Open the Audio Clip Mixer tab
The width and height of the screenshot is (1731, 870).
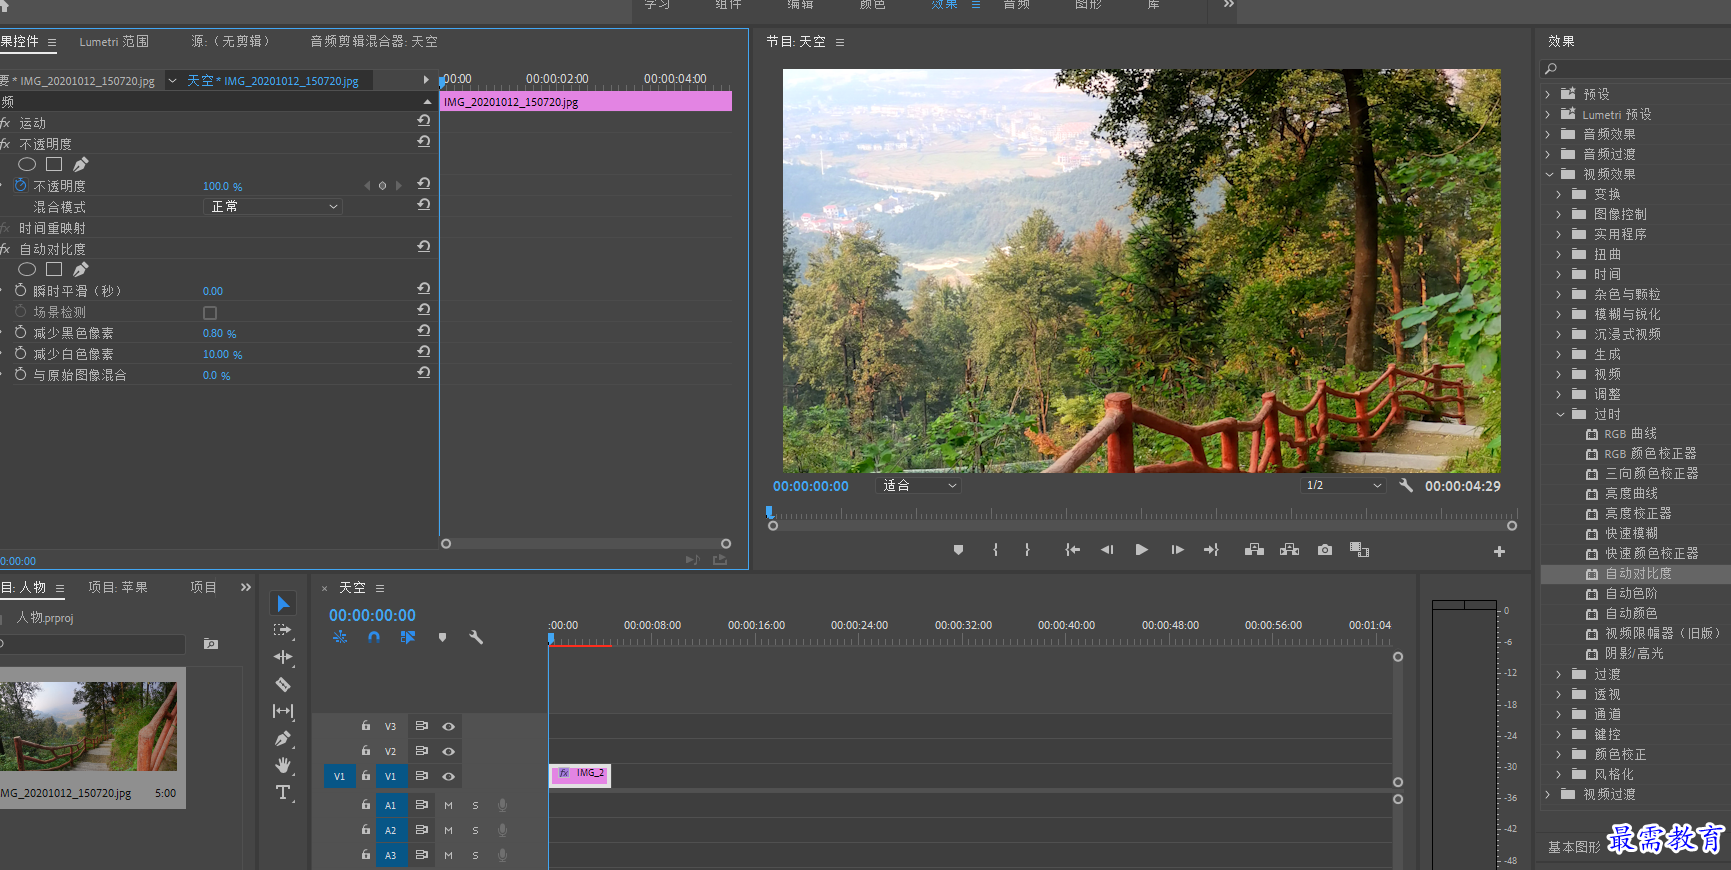coord(374,41)
